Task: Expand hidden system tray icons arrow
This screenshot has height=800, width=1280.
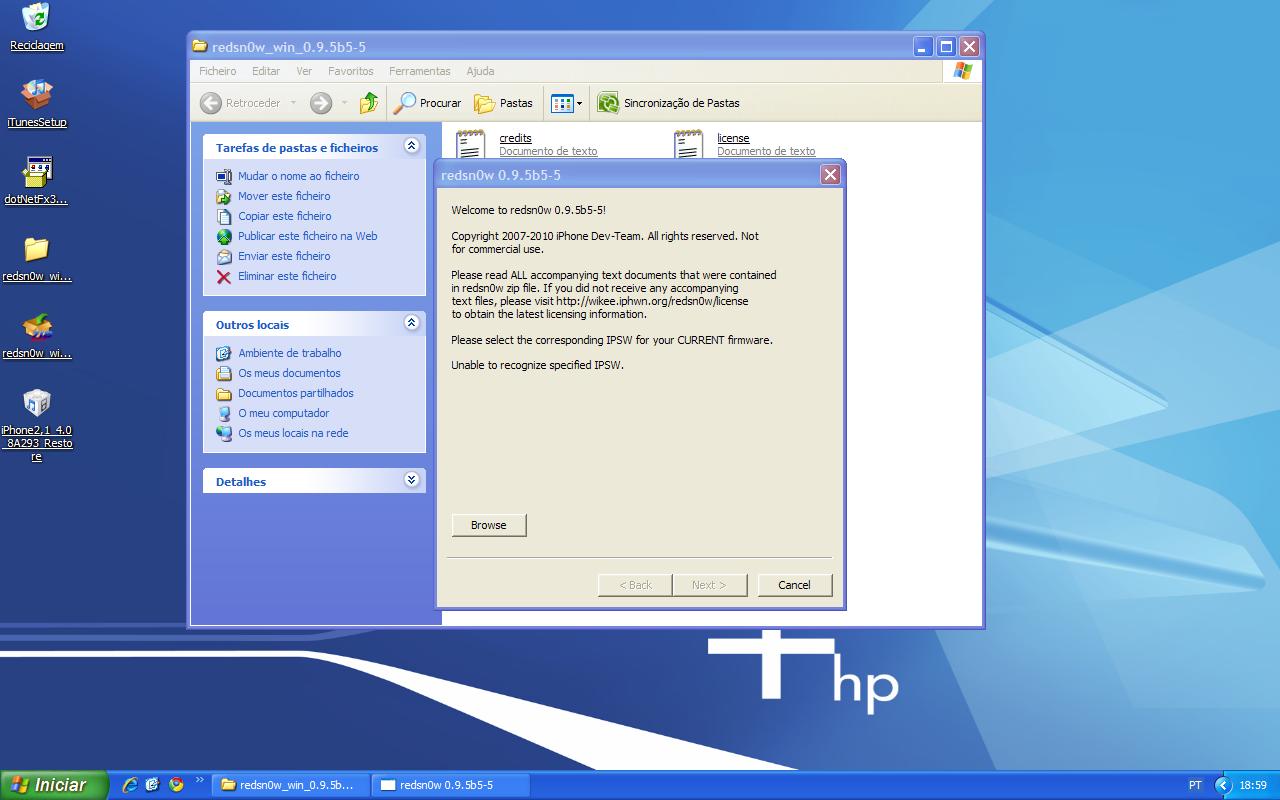Action: (1223, 785)
